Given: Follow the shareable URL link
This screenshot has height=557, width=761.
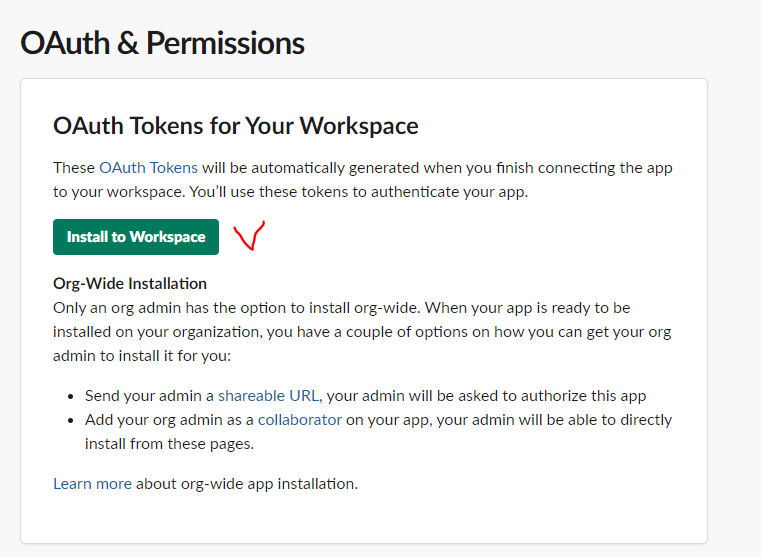Looking at the screenshot, I should pos(268,395).
